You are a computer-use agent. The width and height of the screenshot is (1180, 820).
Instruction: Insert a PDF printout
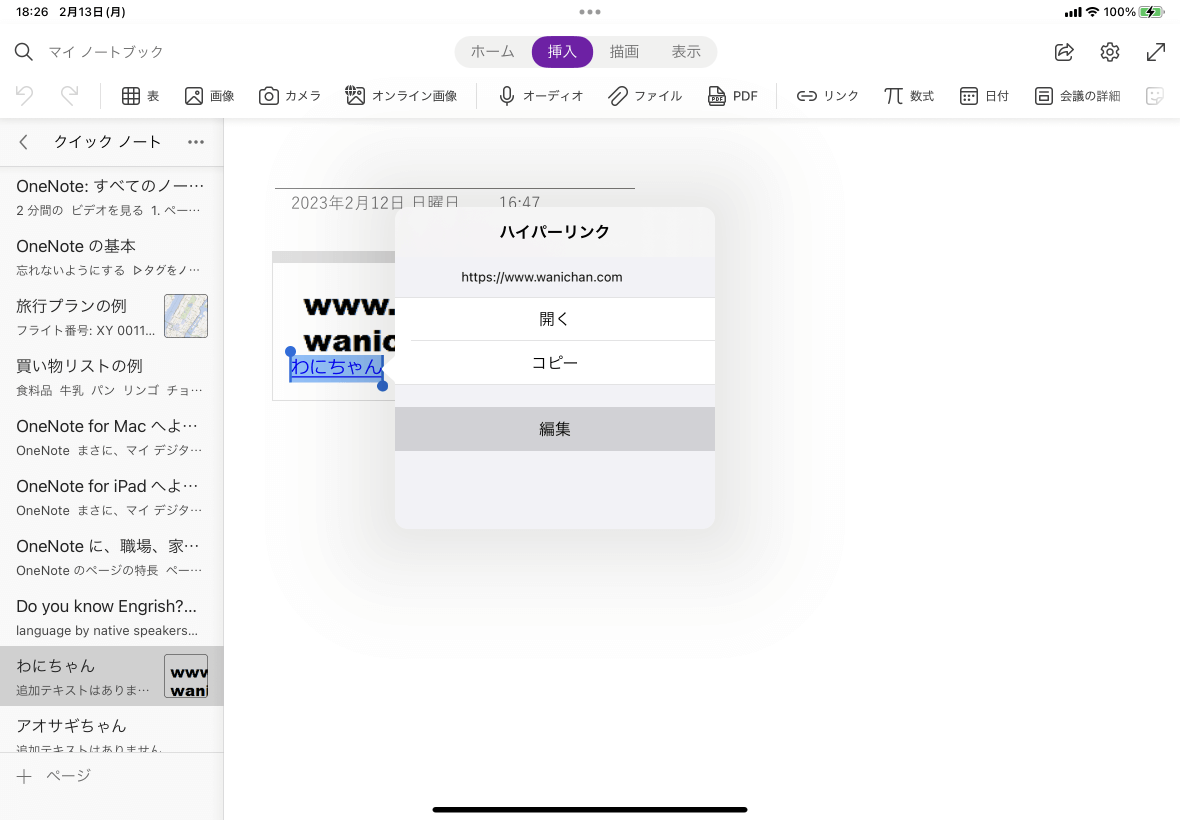point(732,96)
